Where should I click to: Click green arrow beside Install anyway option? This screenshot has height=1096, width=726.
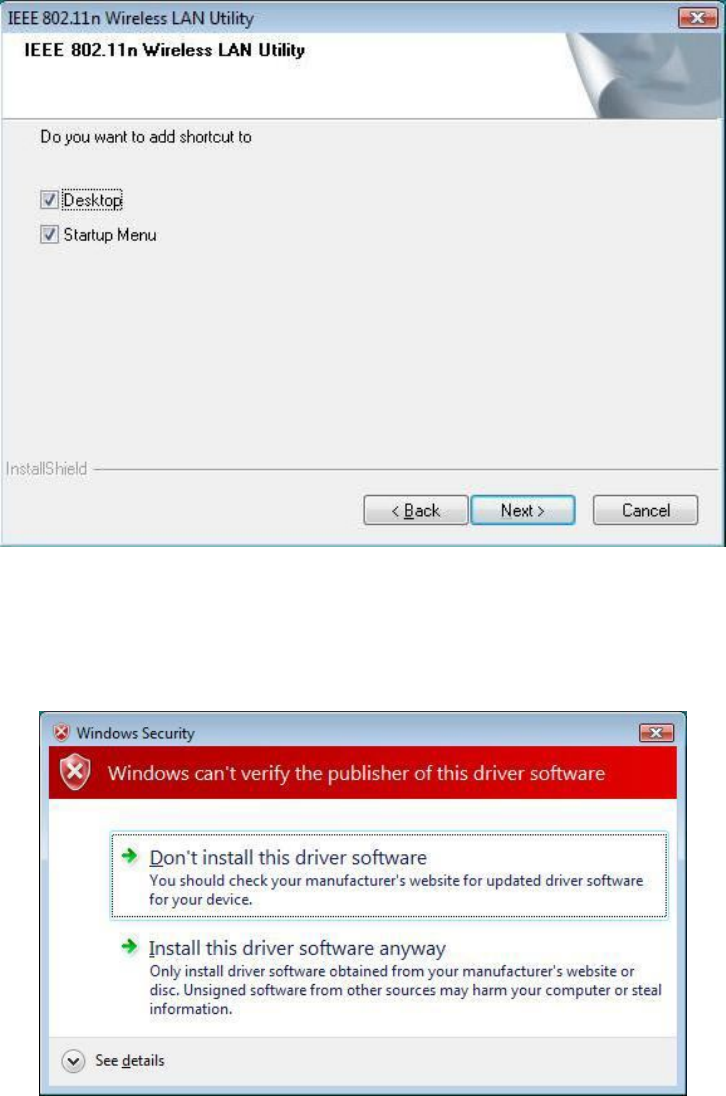click(129, 946)
